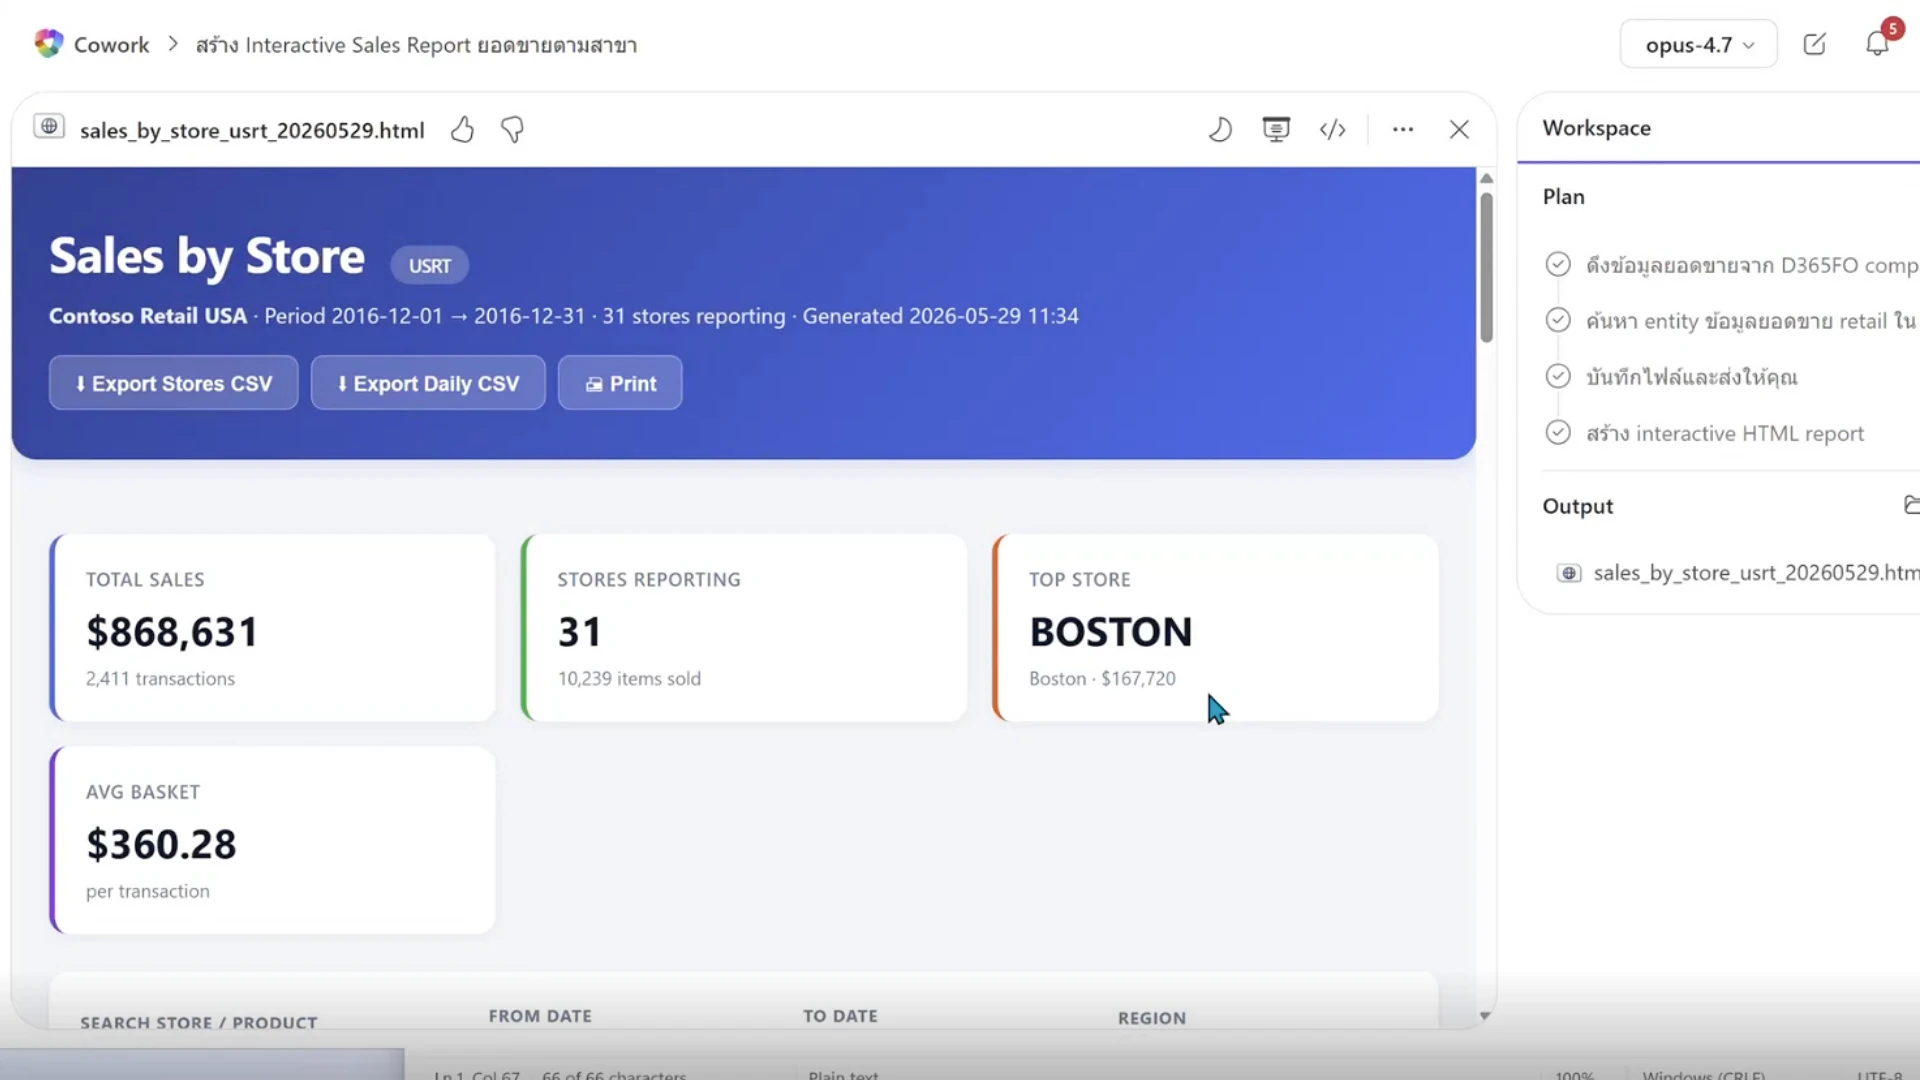The image size is (1920, 1080).
Task: Click the globe file icon beside sales_by_store_usrt_20260529.html
Action: pos(49,127)
